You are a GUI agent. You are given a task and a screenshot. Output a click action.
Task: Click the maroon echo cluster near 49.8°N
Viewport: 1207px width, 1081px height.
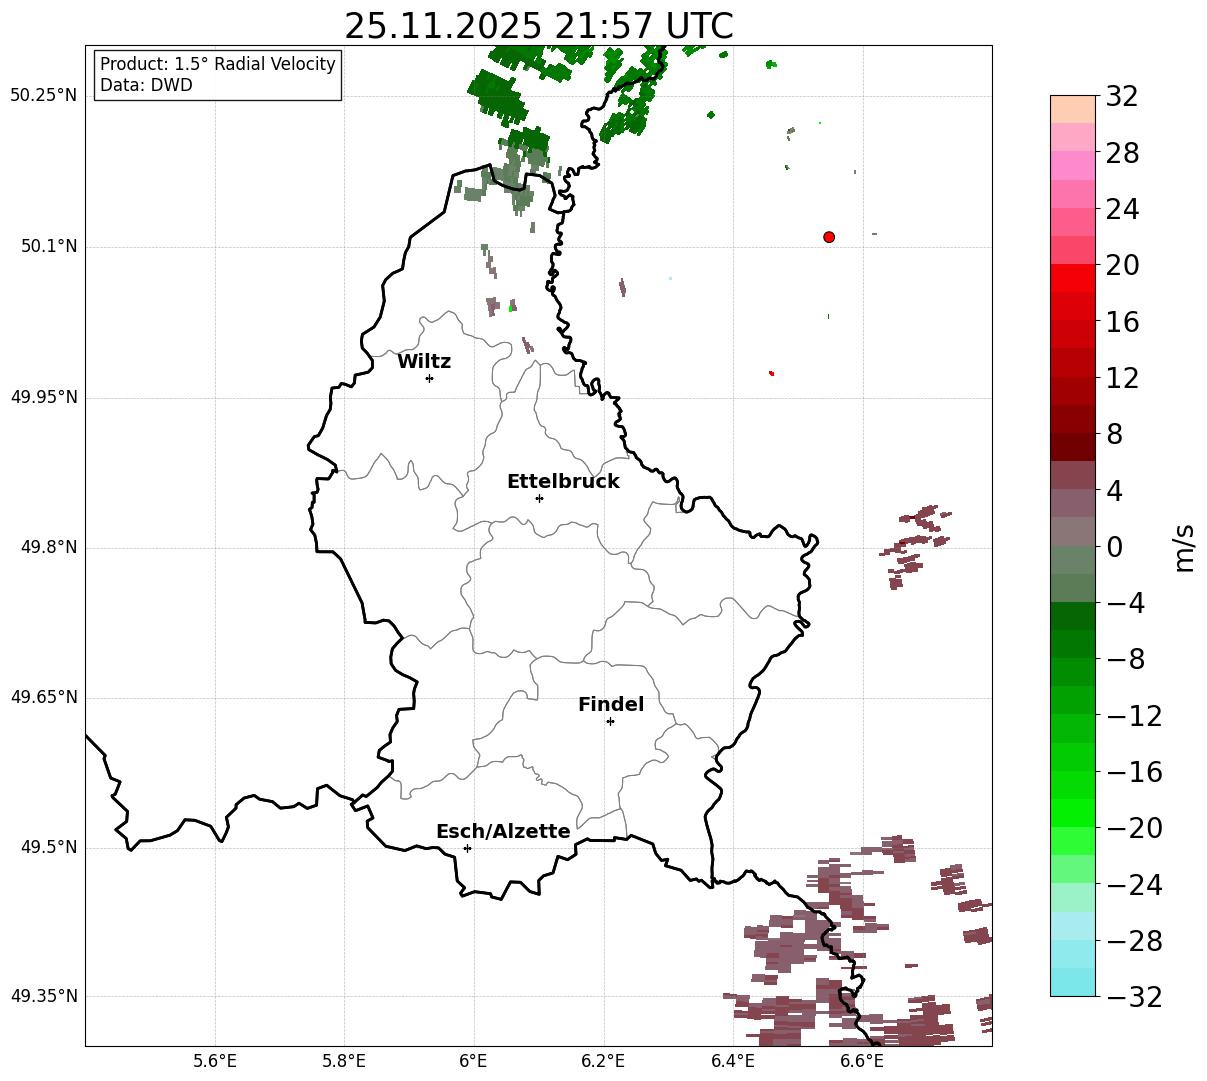[914, 545]
